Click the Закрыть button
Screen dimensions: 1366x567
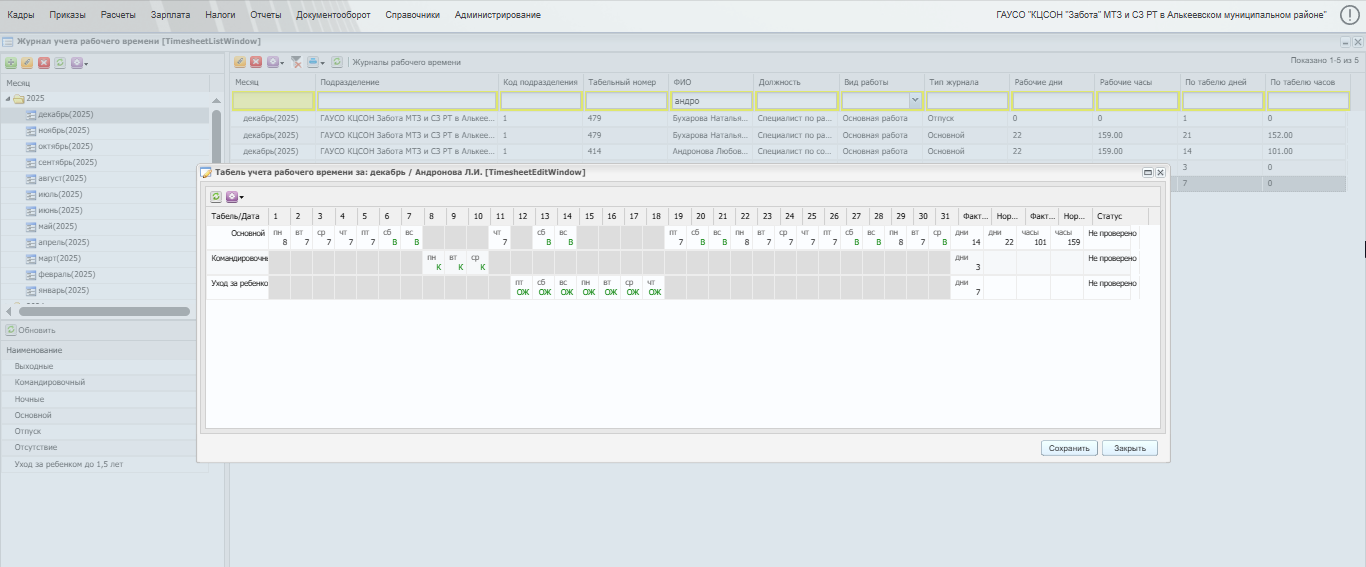(x=1130, y=448)
